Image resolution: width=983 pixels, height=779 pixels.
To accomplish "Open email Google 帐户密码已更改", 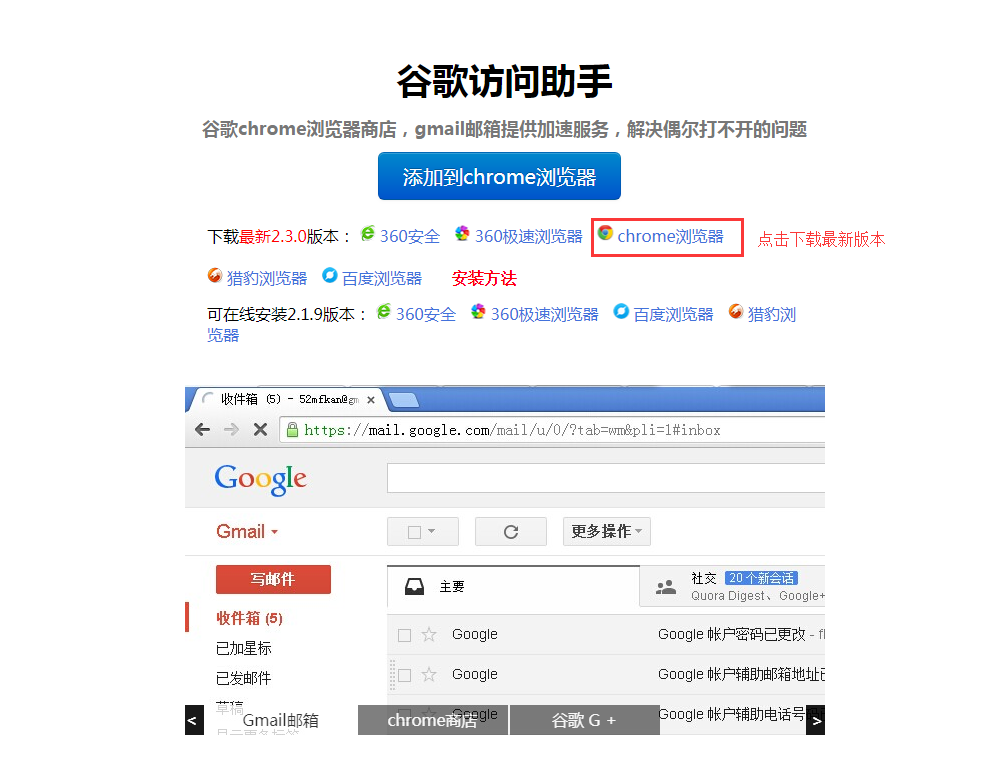I will click(606, 635).
